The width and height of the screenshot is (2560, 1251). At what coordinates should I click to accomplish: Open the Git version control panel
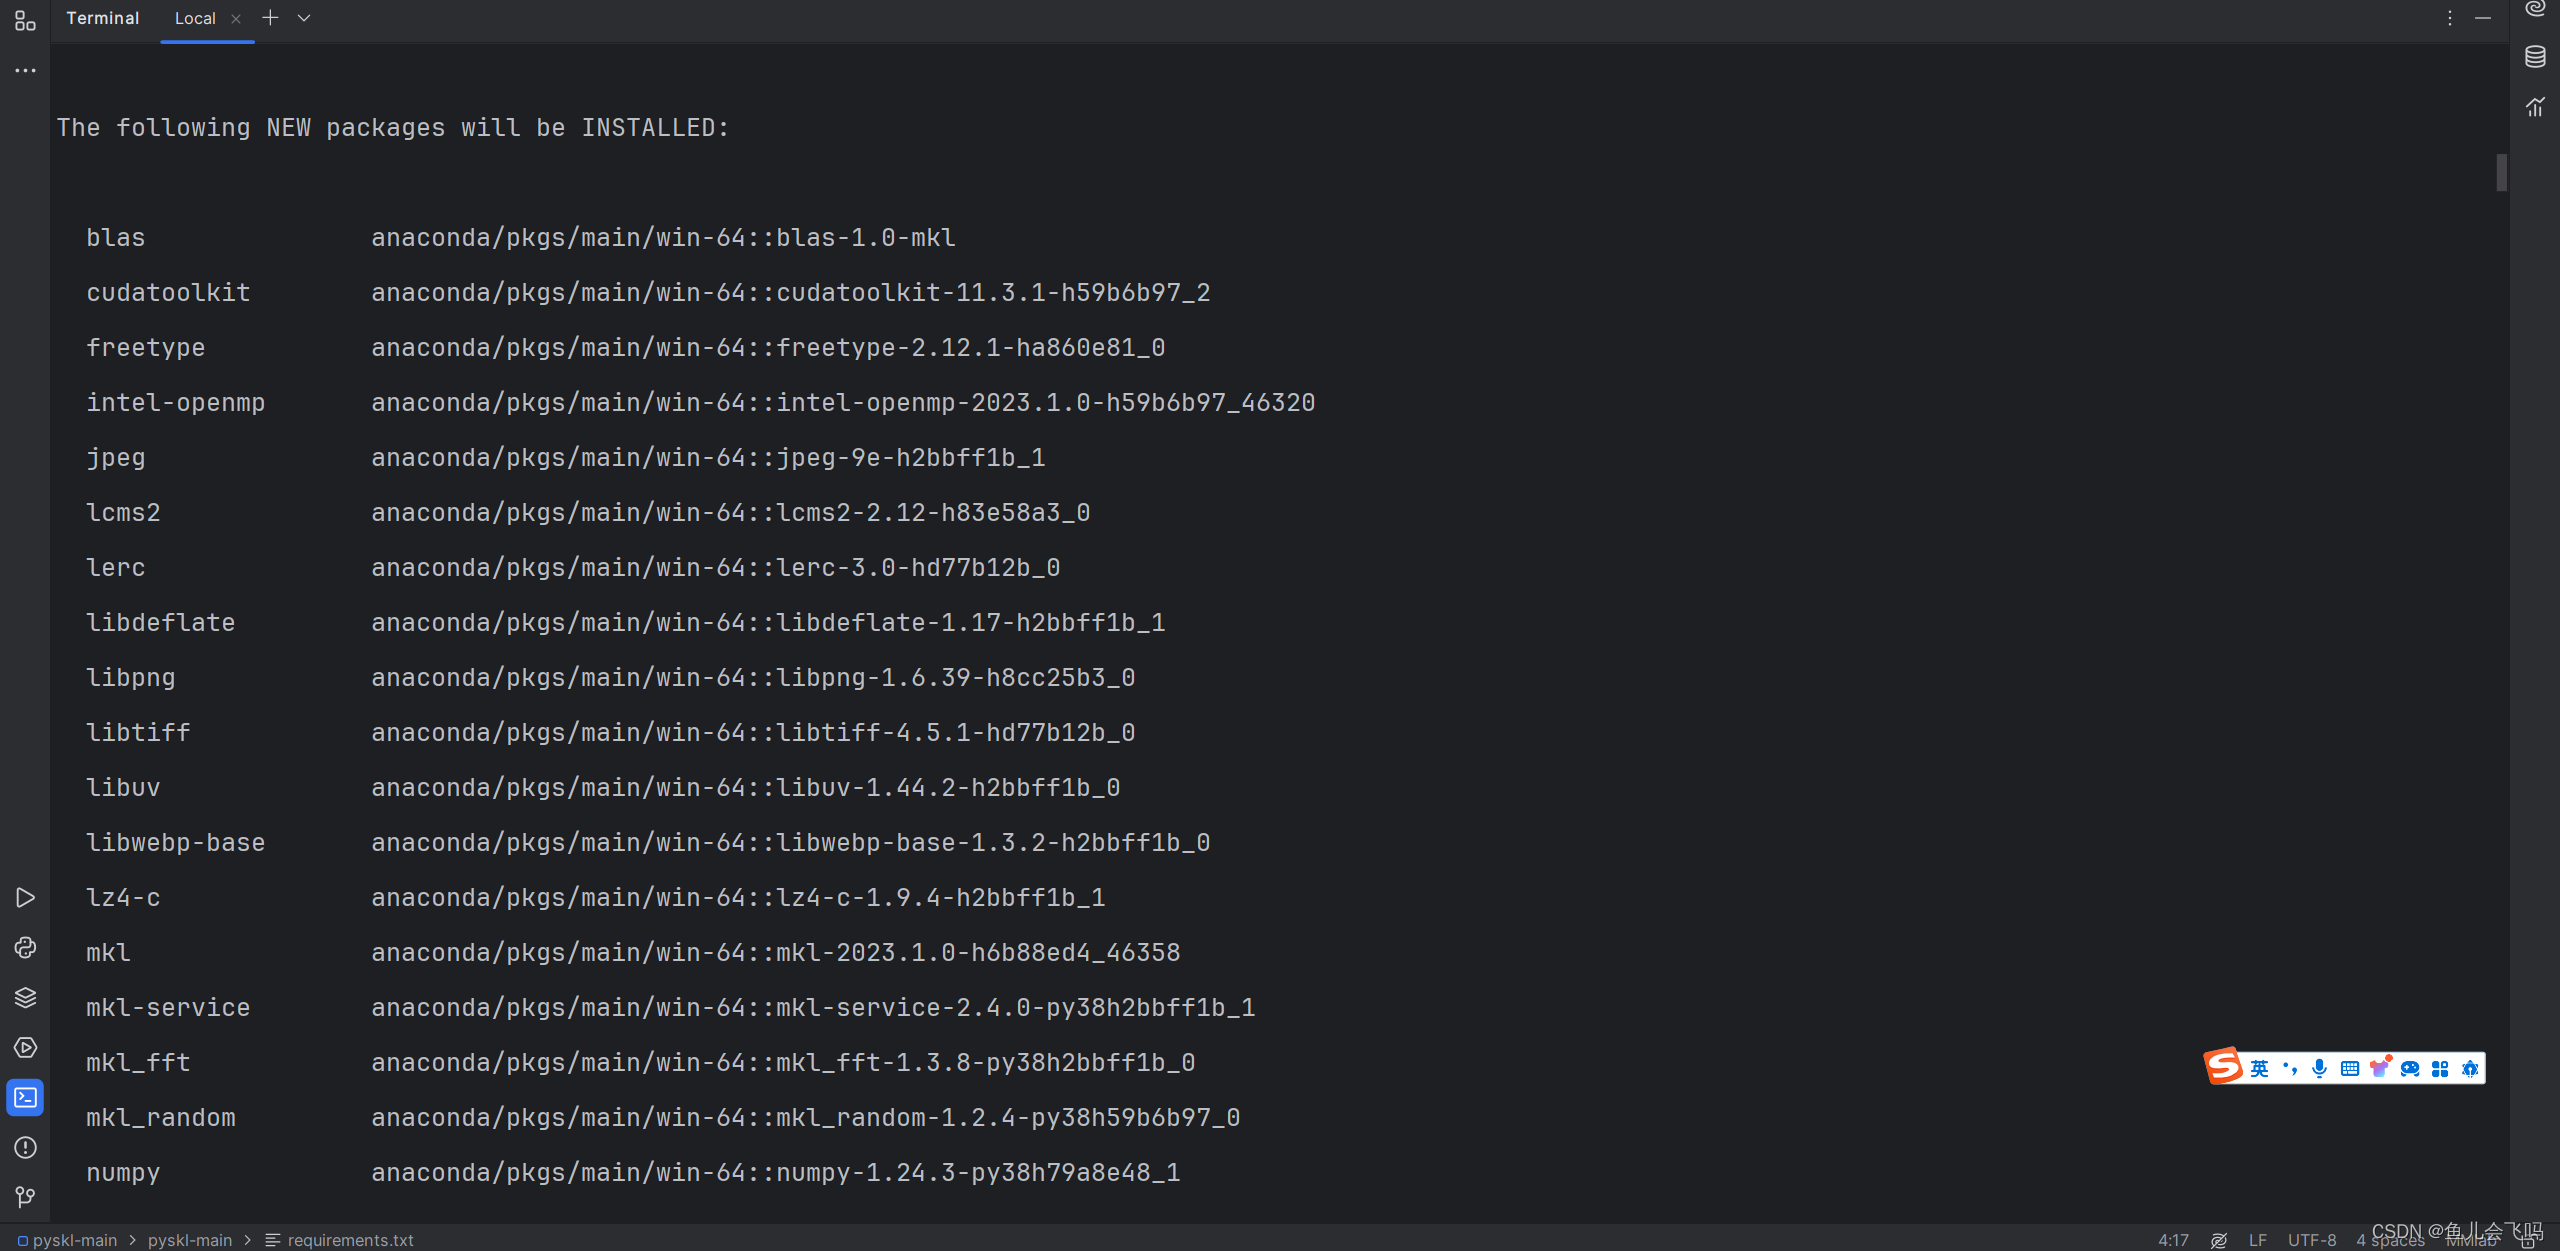25,1197
